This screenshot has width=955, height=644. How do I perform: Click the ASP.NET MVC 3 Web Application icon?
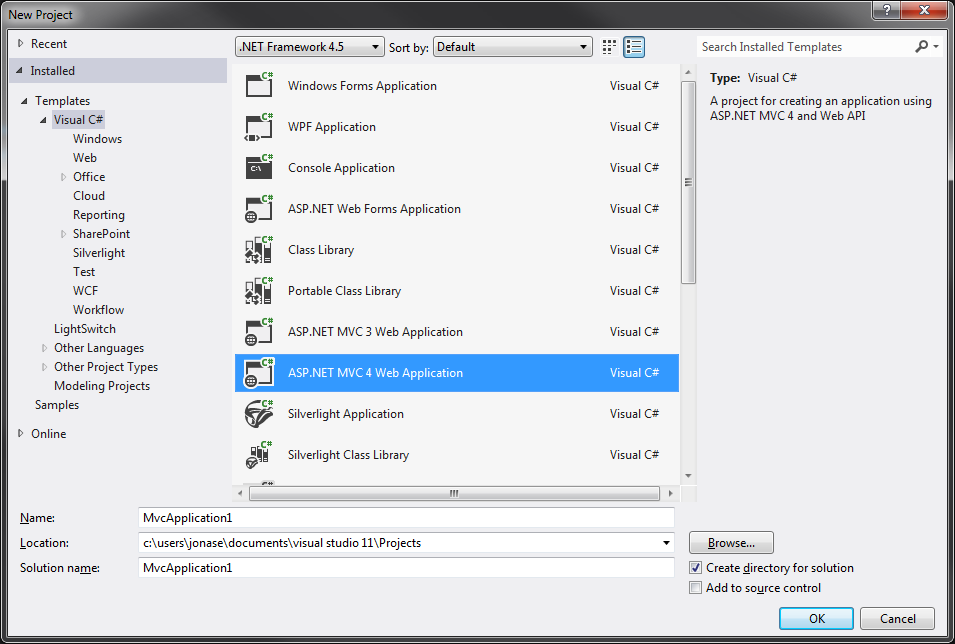(258, 331)
